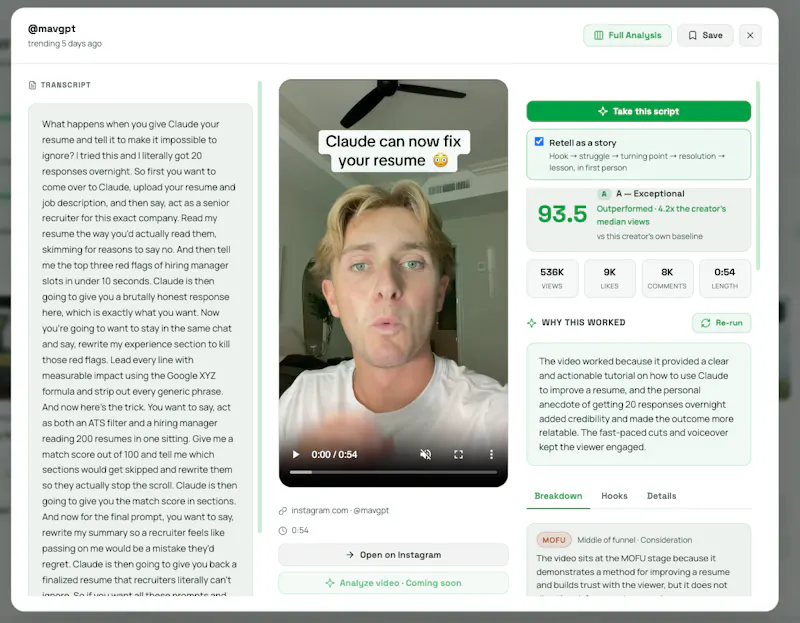Screen dimensions: 800x623
Task: Uncheck the Retell as a story checkbox
Action: coord(539,142)
